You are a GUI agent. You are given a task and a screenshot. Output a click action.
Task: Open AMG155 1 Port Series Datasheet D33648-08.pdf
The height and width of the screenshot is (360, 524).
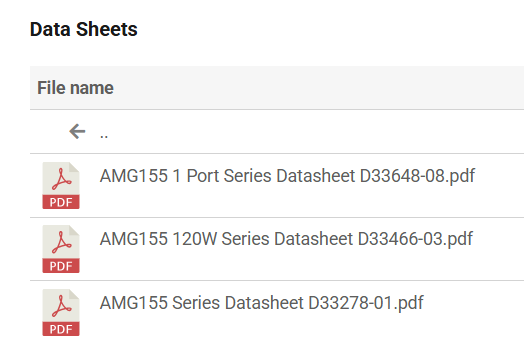[287, 176]
